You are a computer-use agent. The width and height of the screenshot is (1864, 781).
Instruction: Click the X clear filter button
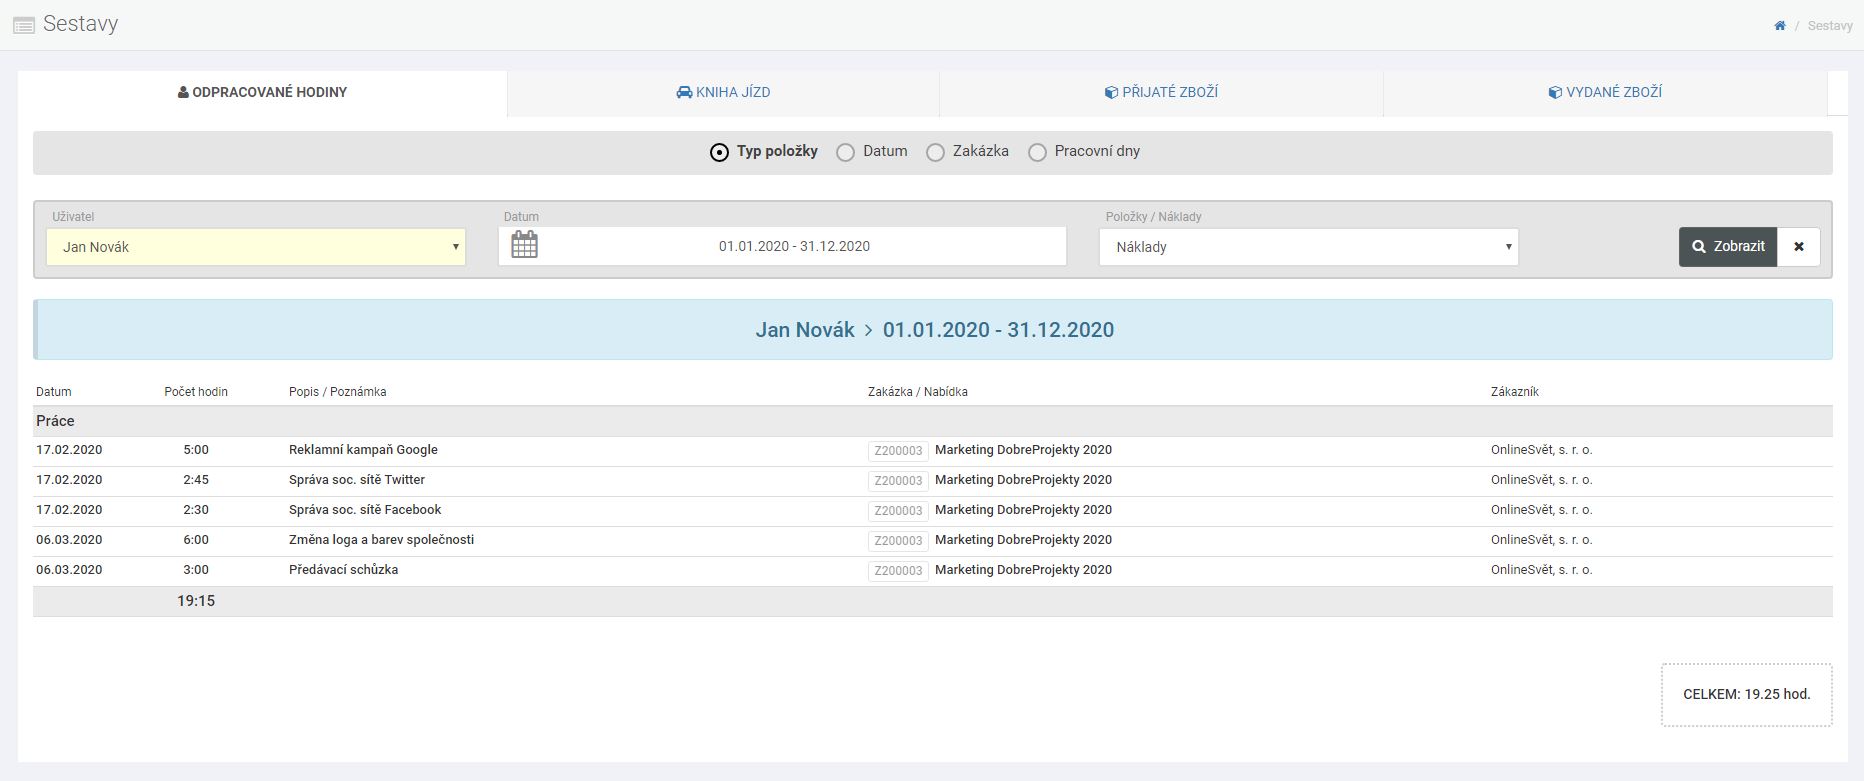coord(1799,247)
